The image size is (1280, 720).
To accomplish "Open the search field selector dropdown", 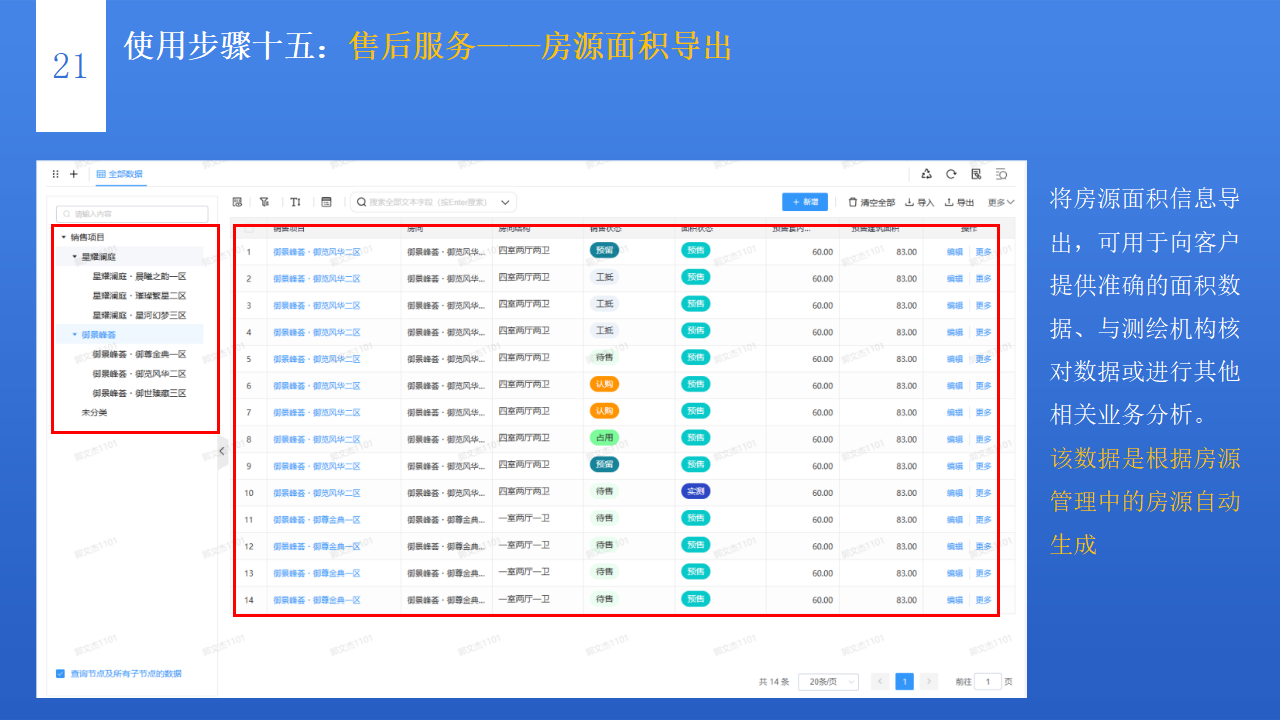I will (x=506, y=201).
